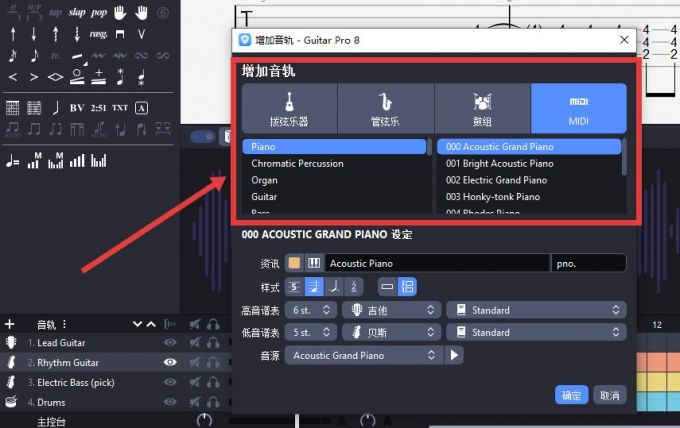This screenshot has height=428, width=680.
Task: Toggle visibility of Drums track
Action: coord(170,402)
